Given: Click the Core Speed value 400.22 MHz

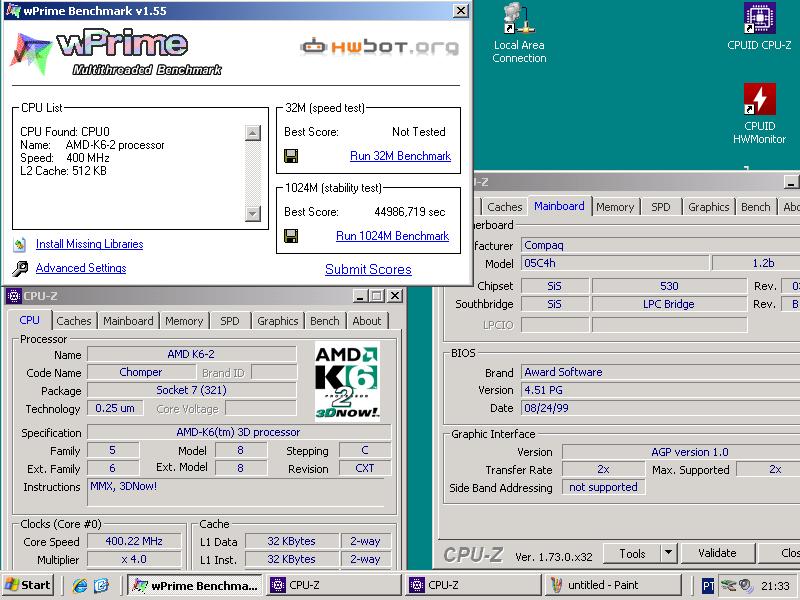Looking at the screenshot, I should pos(134,541).
